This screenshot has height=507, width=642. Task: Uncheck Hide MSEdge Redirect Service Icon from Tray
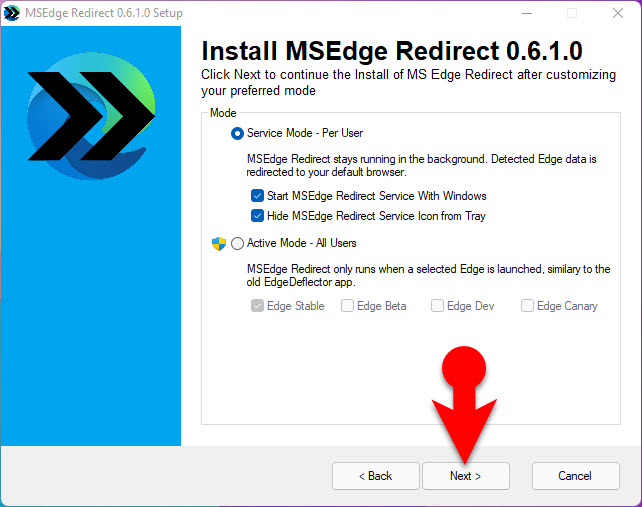(257, 215)
